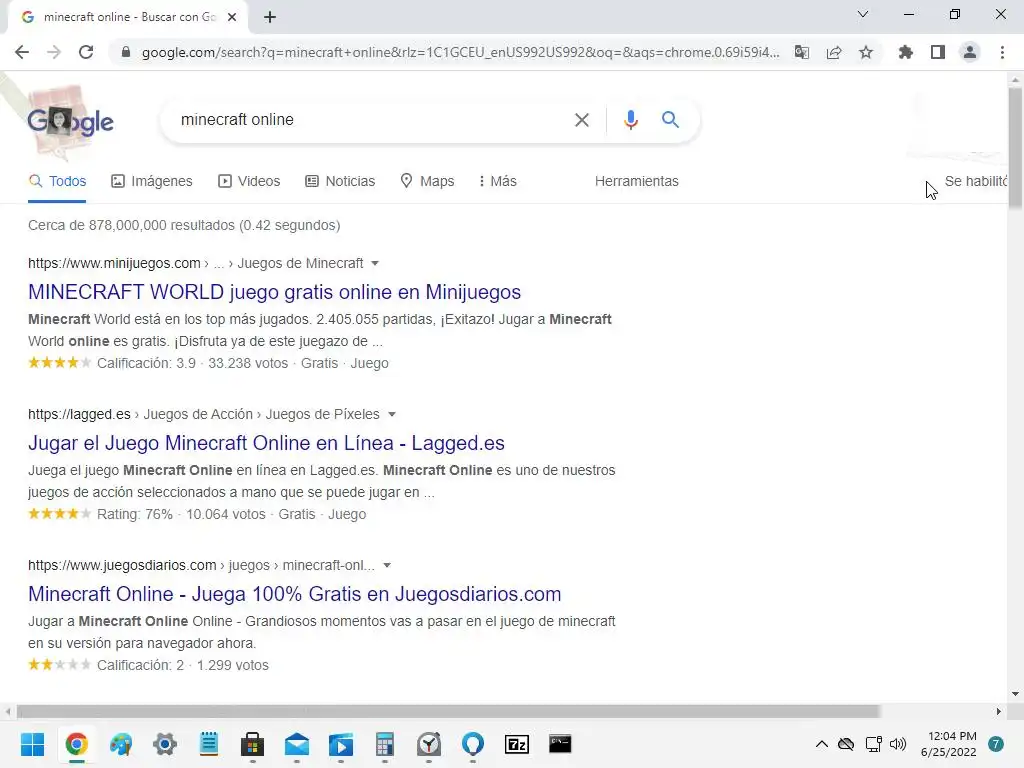Screen dimensions: 1024x768
Task: Open the Notepad icon in the taskbar
Action: [x=209, y=744]
